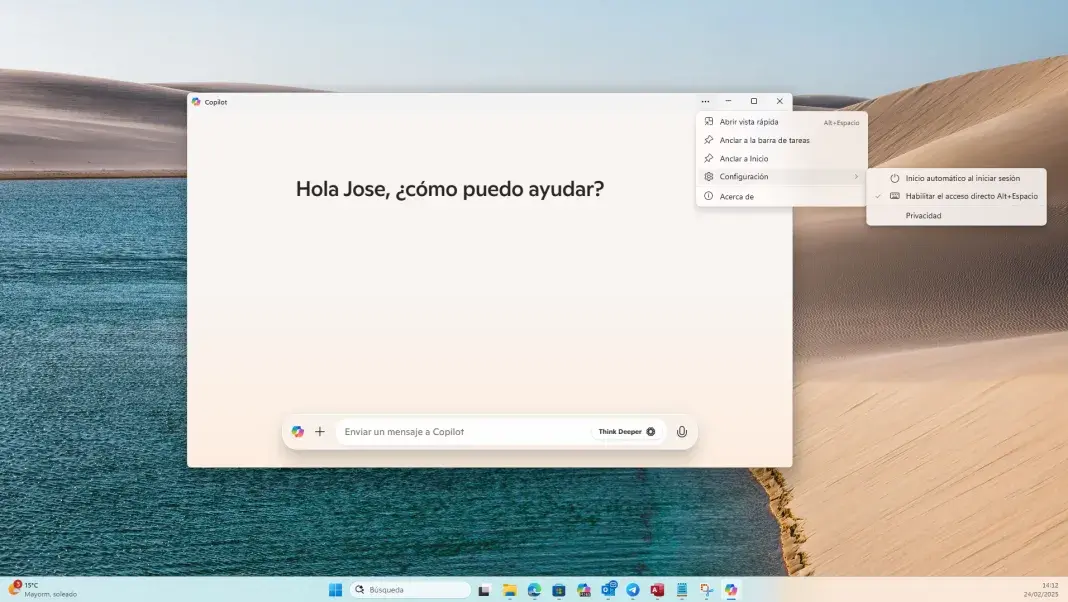Select Anclar a Inicio menu entry
1068x602 pixels.
743,159
